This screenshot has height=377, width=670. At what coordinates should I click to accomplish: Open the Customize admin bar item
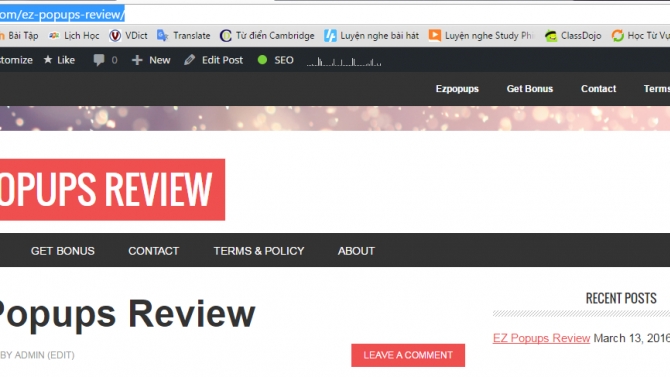click(x=16, y=60)
